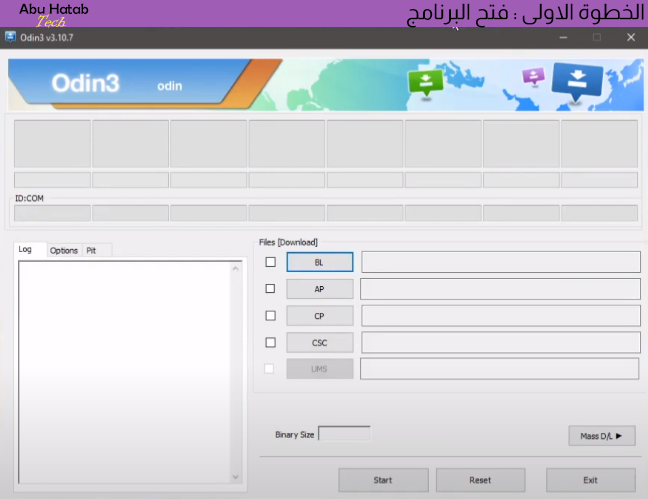This screenshot has height=499, width=648.
Task: Switch to the Options tab
Action: coord(64,251)
